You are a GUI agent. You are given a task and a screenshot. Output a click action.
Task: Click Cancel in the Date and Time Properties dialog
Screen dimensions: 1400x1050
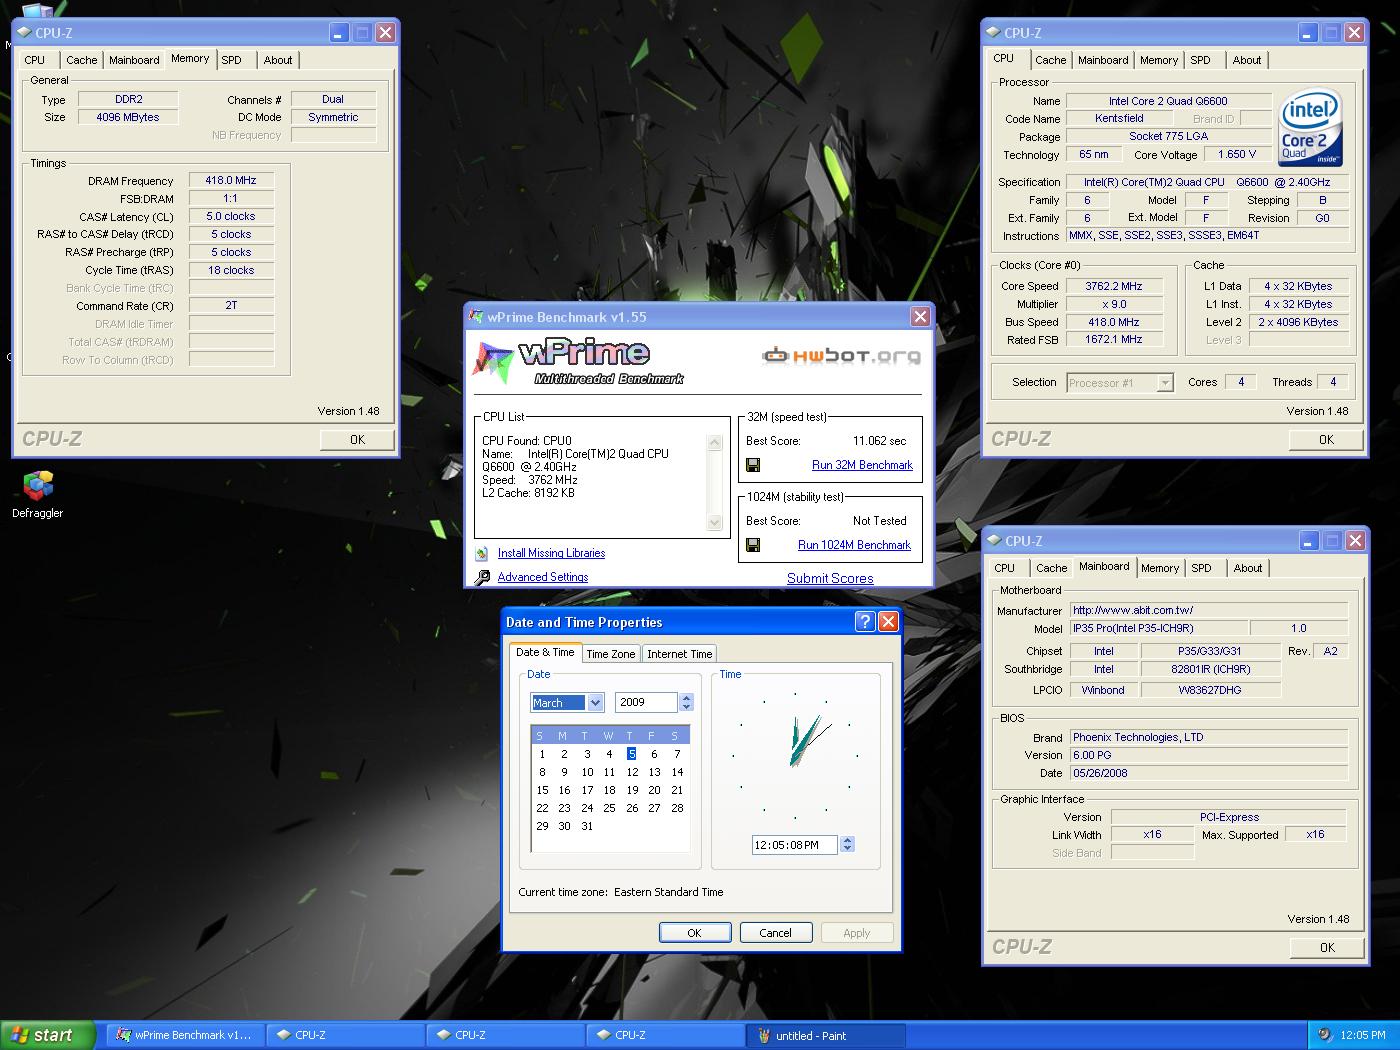pos(775,933)
